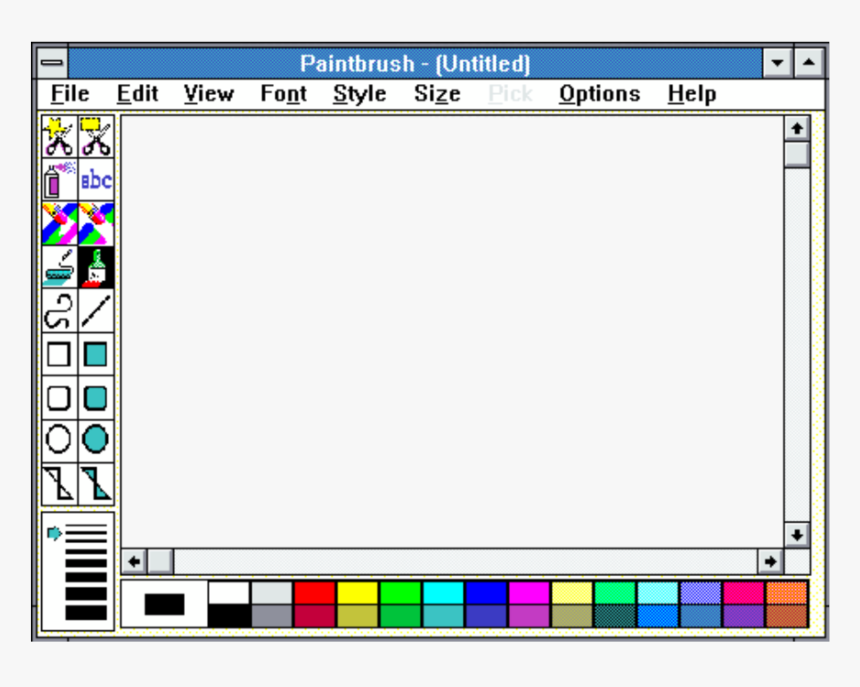Open the Help menu
This screenshot has width=860, height=687.
pos(692,94)
